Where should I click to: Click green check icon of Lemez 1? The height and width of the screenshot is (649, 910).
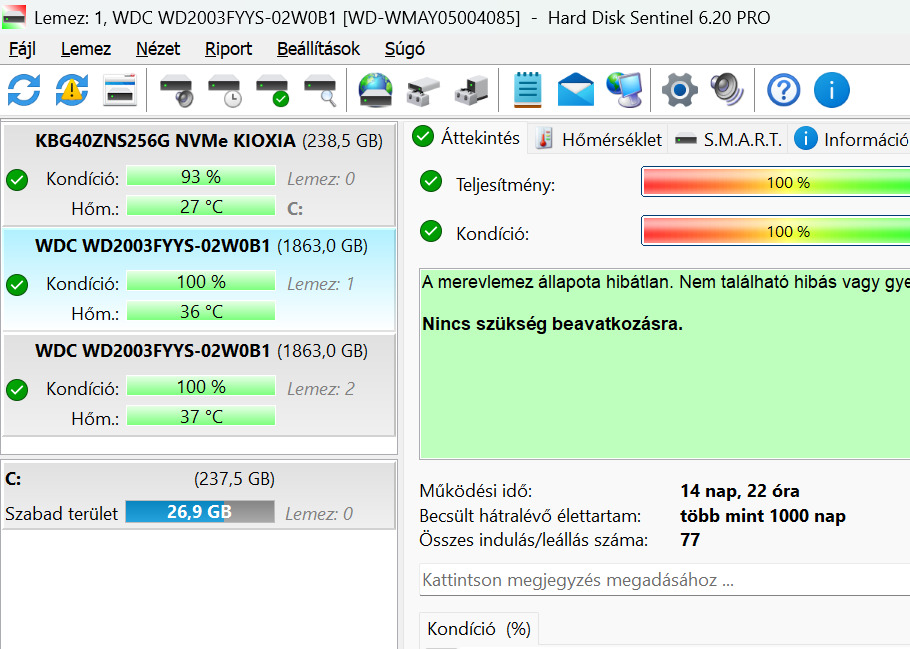pyautogui.click(x=17, y=285)
